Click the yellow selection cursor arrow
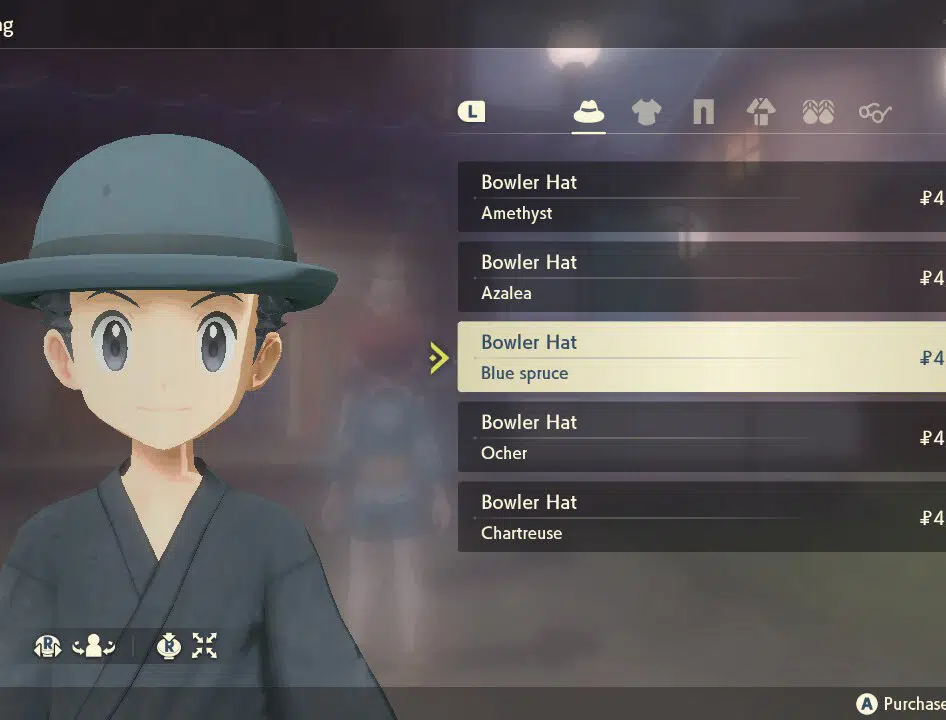Screen dimensions: 946x720 (439, 358)
